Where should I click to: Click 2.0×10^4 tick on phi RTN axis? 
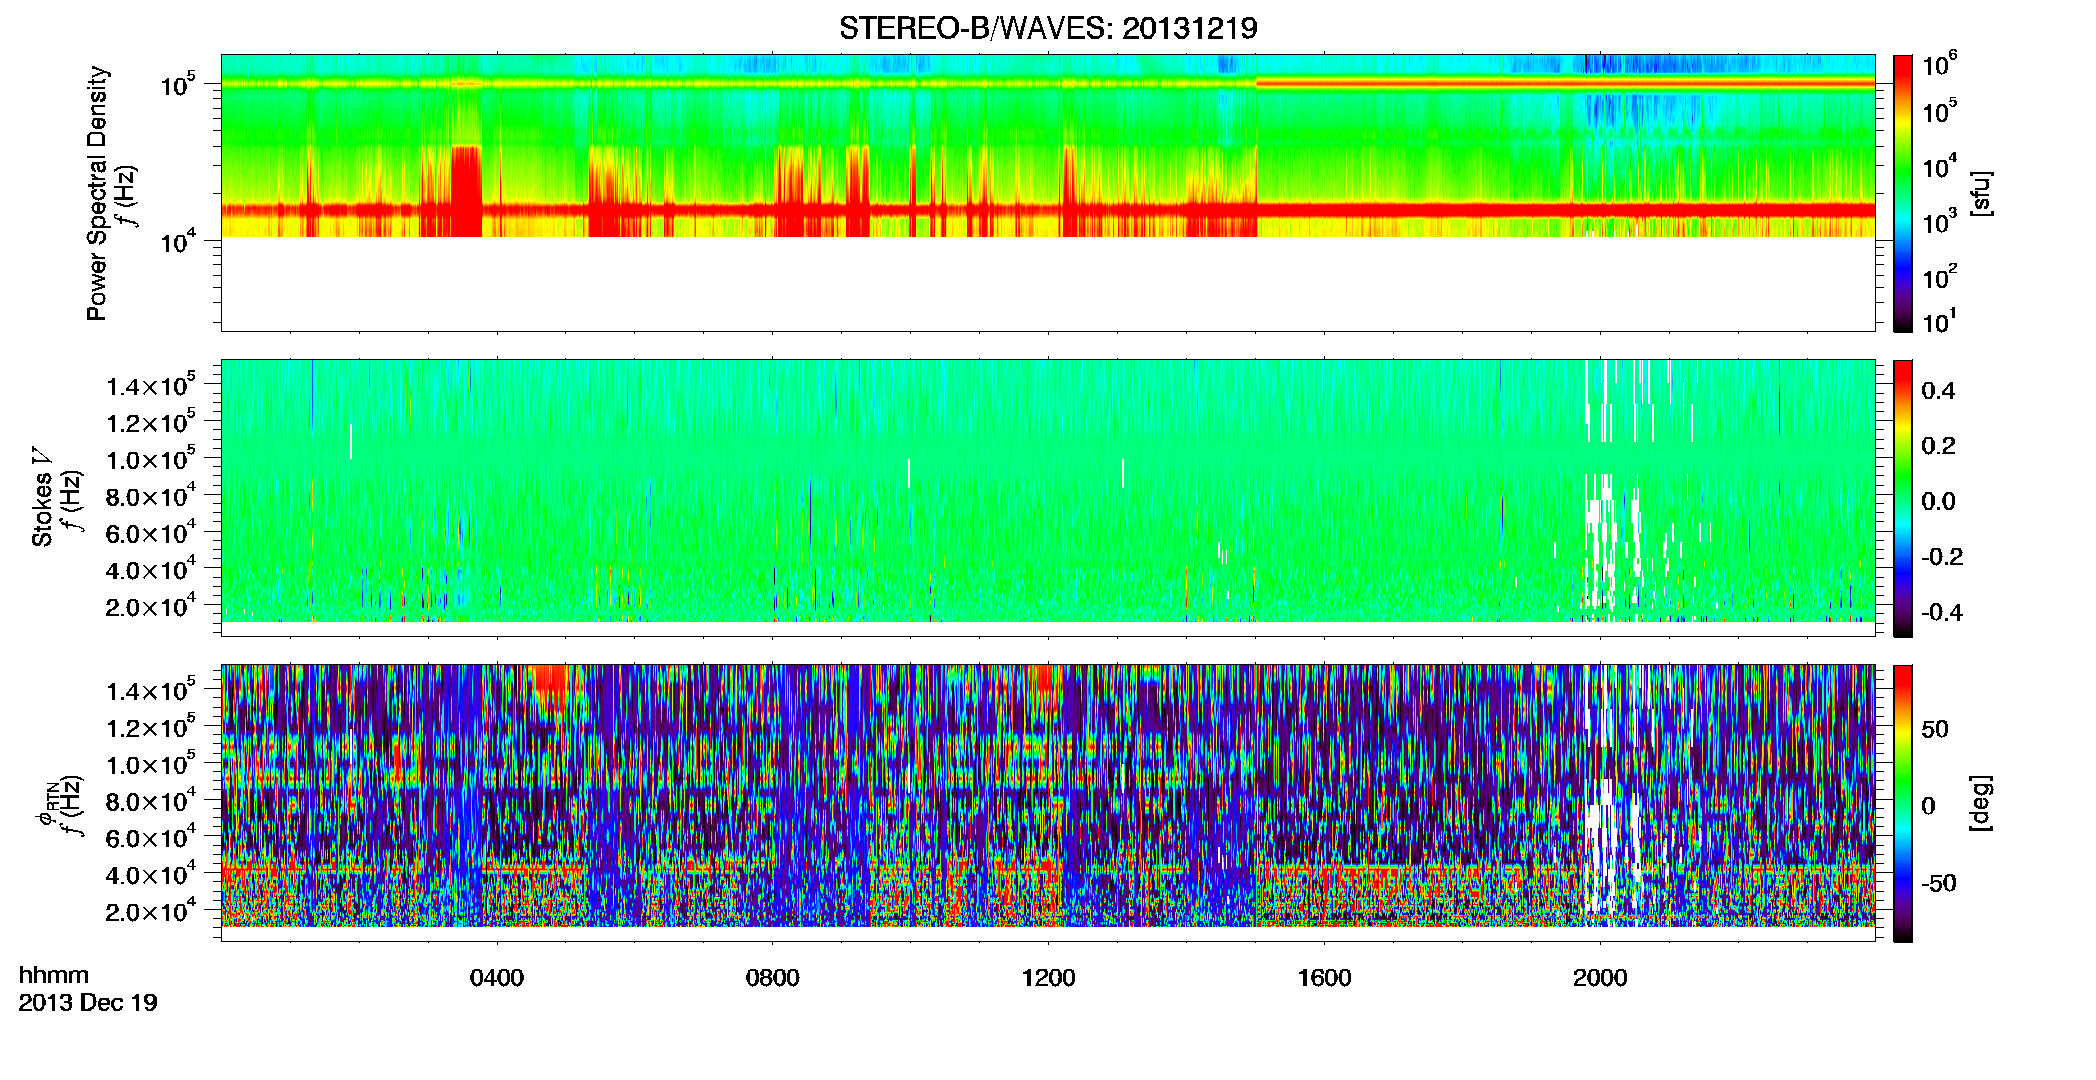(x=151, y=909)
